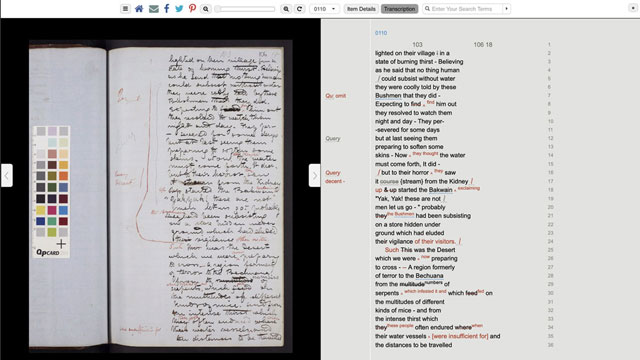The height and width of the screenshot is (360, 640).
Task: Go to the next page arrow
Action: pyautogui.click(x=314, y=175)
